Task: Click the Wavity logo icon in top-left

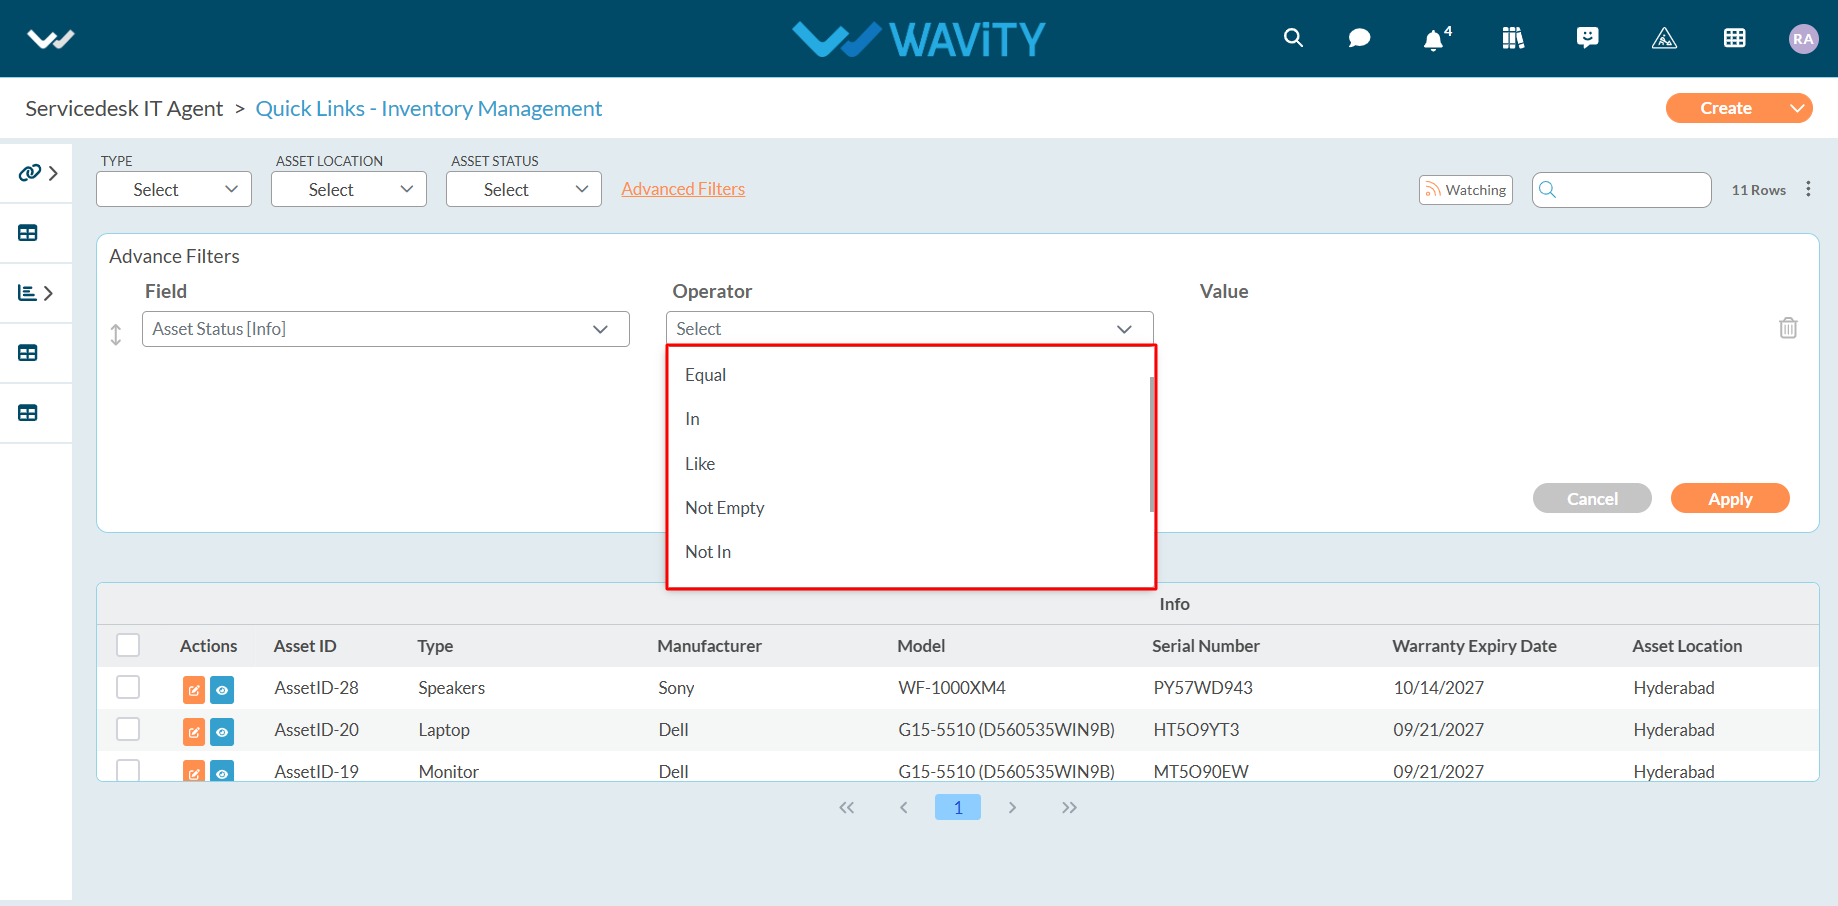Action: [51, 39]
